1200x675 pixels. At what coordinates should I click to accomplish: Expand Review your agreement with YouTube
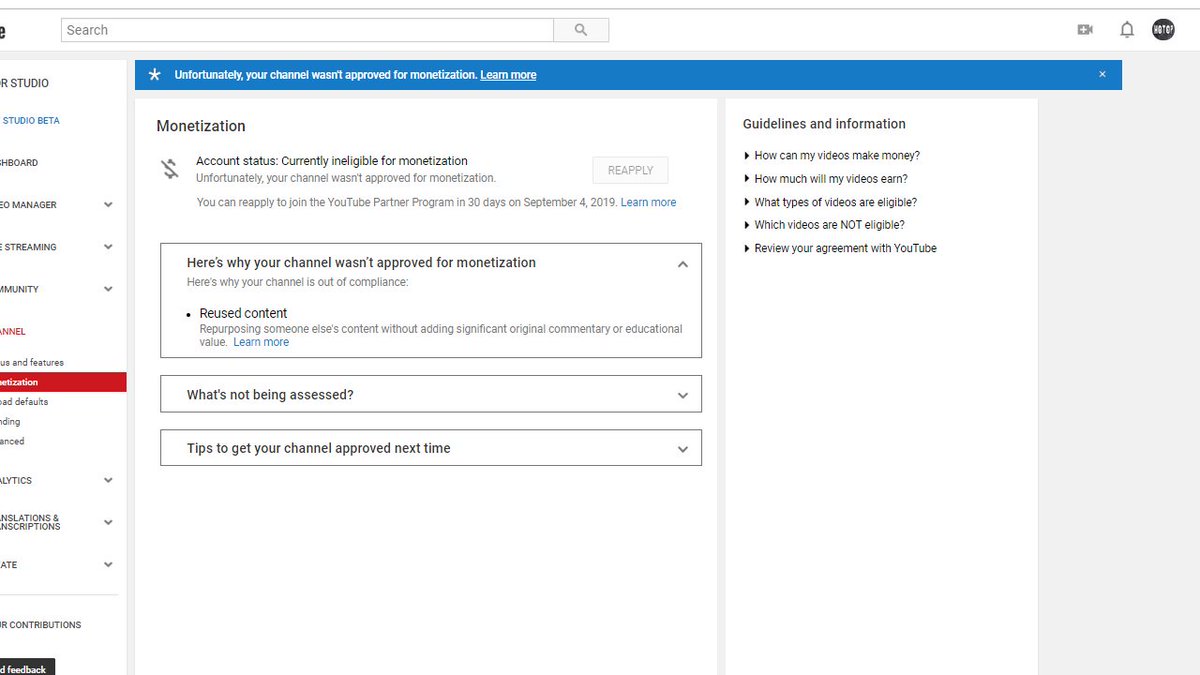pyautogui.click(x=840, y=248)
